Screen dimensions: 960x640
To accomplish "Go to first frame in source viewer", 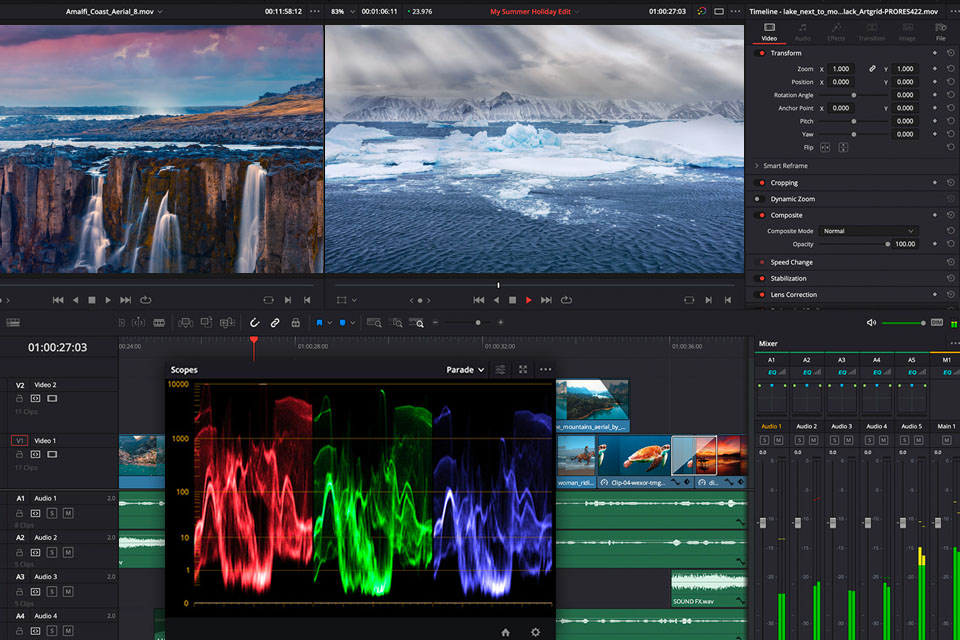I will click(58, 300).
